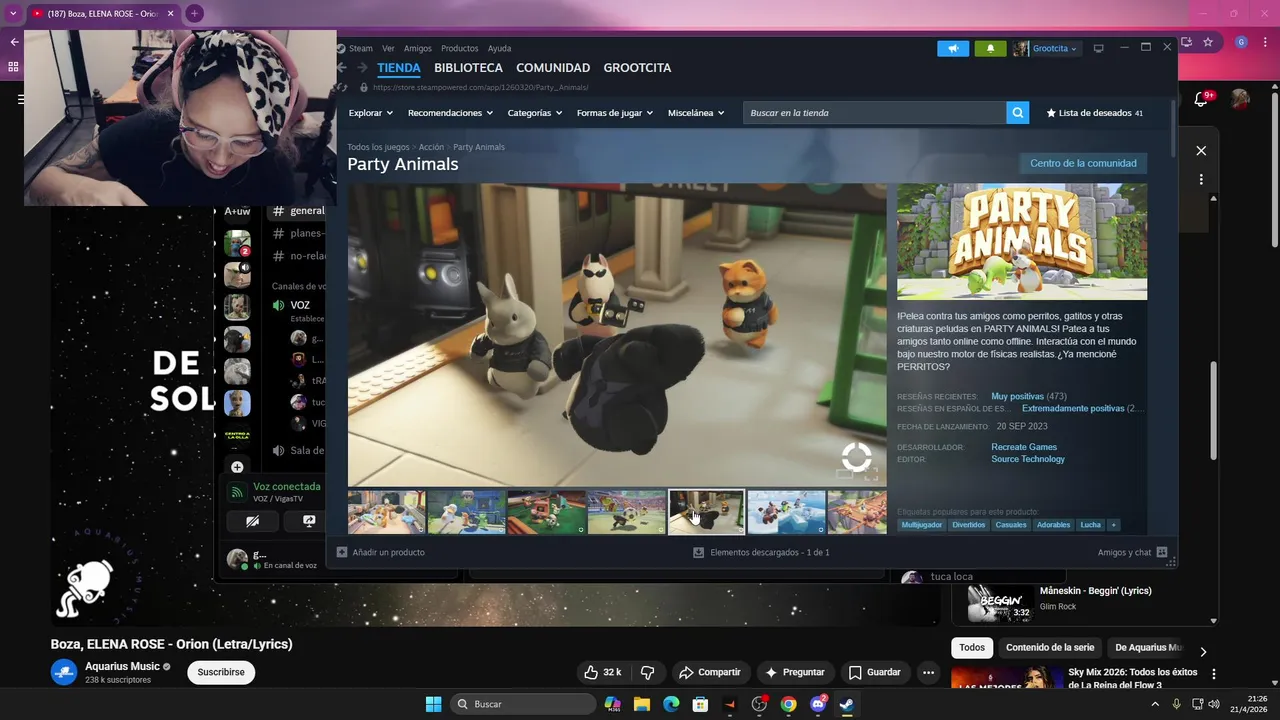
Task: Go back with Steam's back arrow
Action: tap(341, 68)
